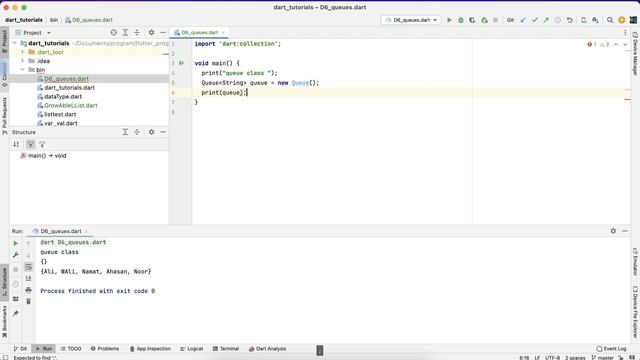
Task: Open the Event Log
Action: [x=611, y=349]
